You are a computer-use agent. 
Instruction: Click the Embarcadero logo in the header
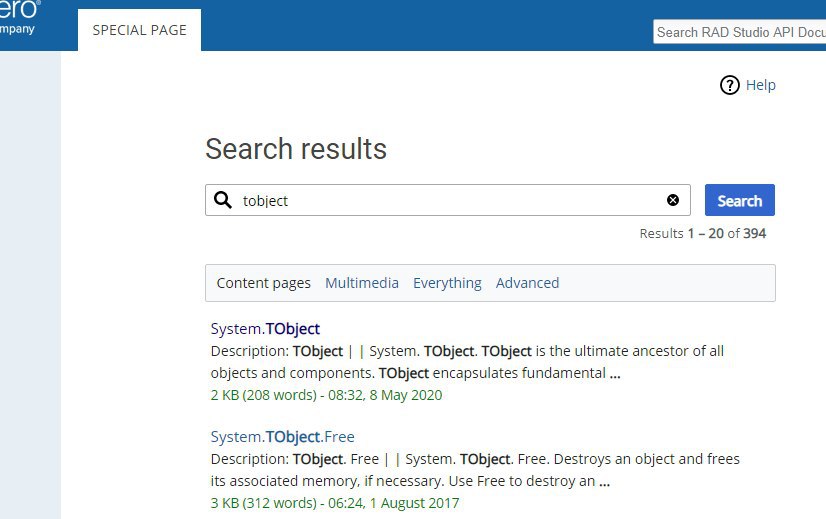(18, 18)
